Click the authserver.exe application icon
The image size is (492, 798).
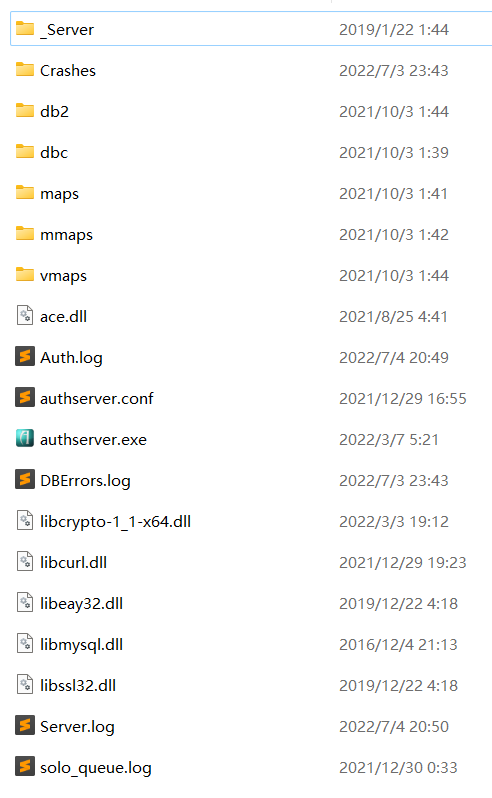24,438
